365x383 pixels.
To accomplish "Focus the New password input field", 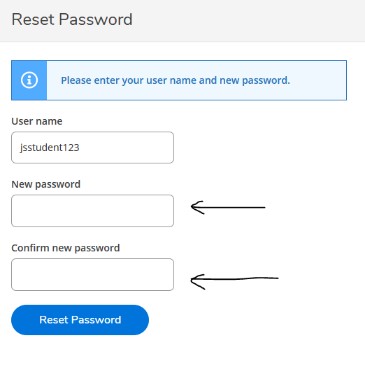I will [x=92, y=211].
